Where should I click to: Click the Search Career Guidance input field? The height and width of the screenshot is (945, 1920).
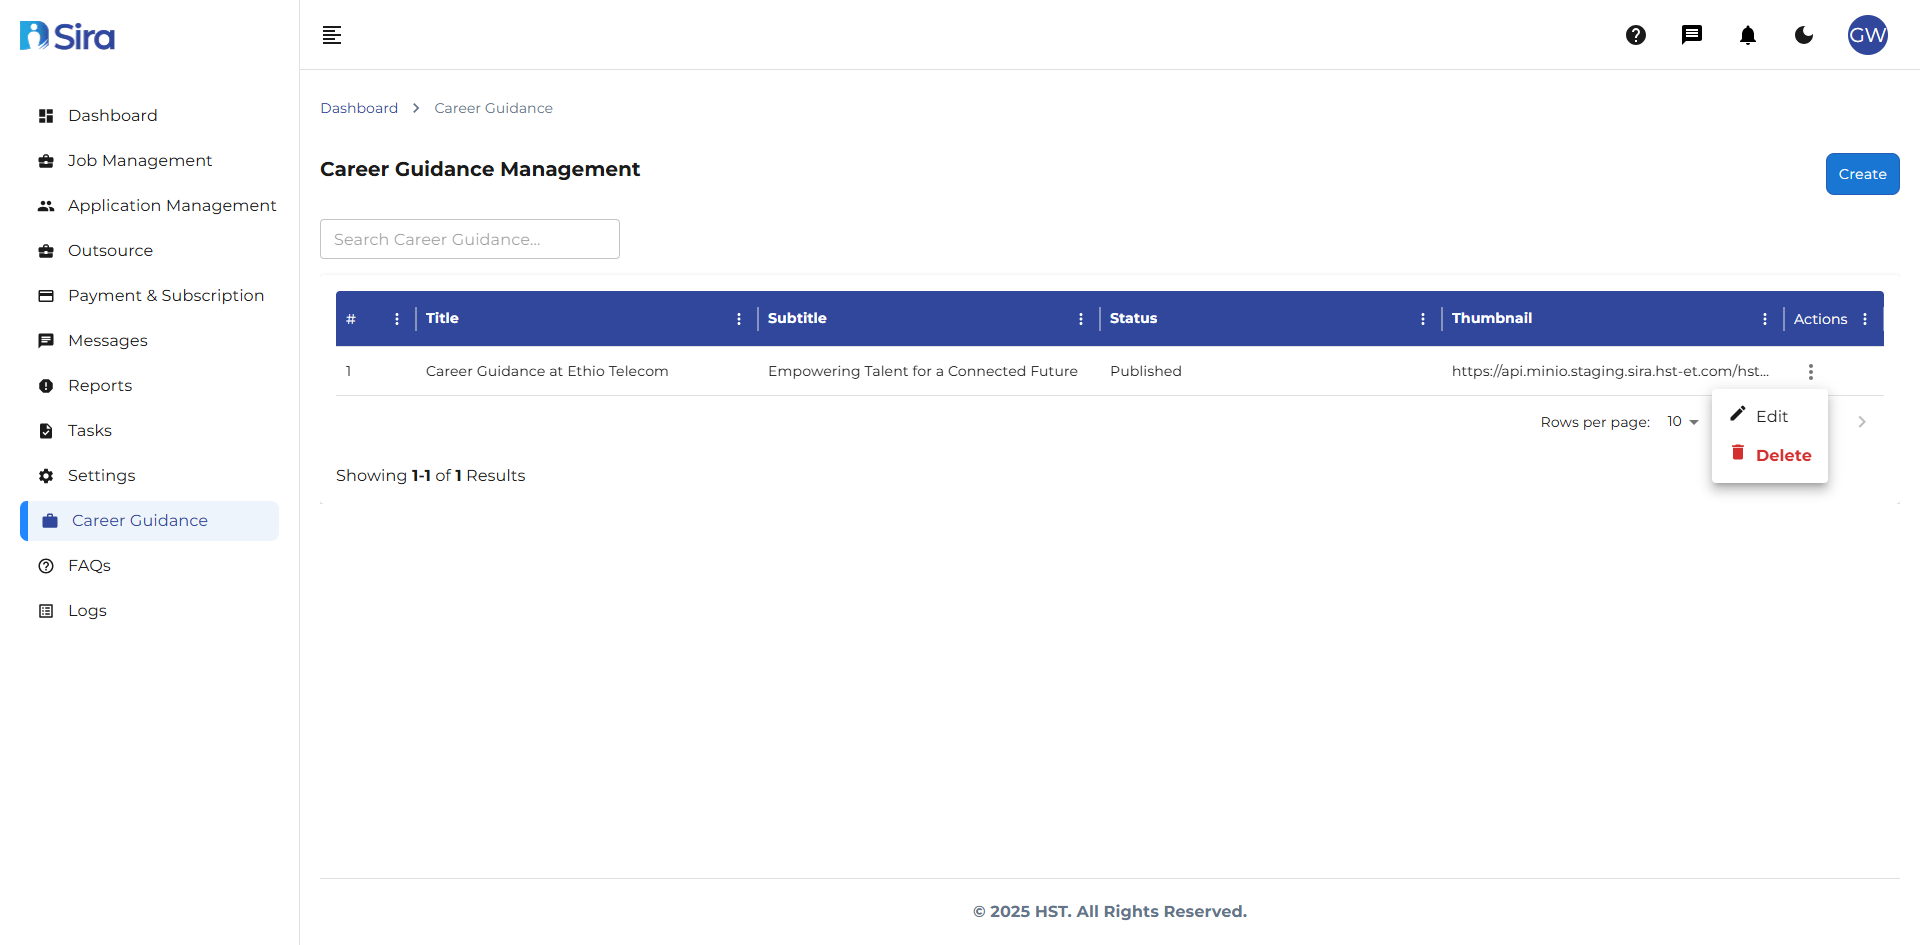pos(469,239)
